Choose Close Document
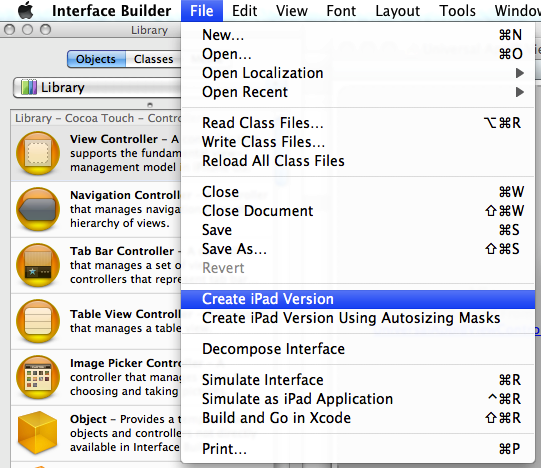Viewport: 541px width, 468px height. pyautogui.click(x=358, y=211)
